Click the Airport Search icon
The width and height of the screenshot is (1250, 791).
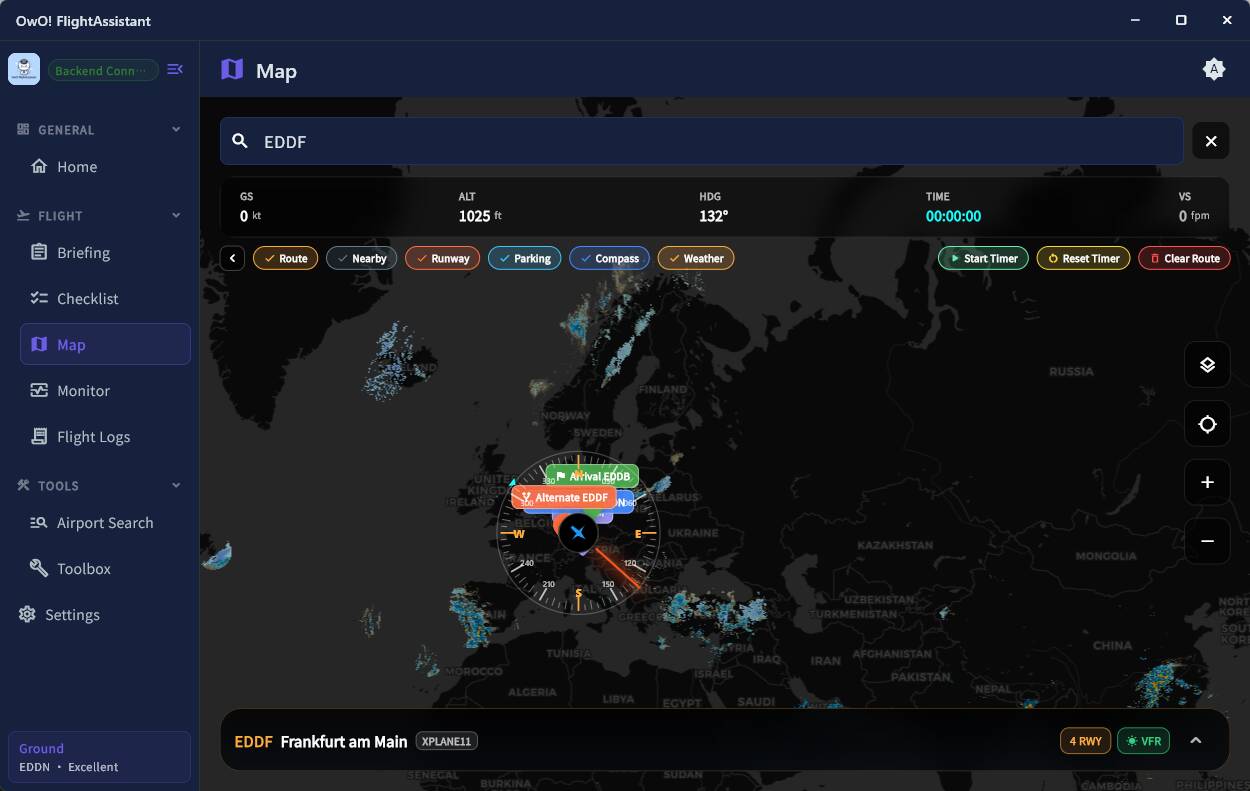[39, 522]
